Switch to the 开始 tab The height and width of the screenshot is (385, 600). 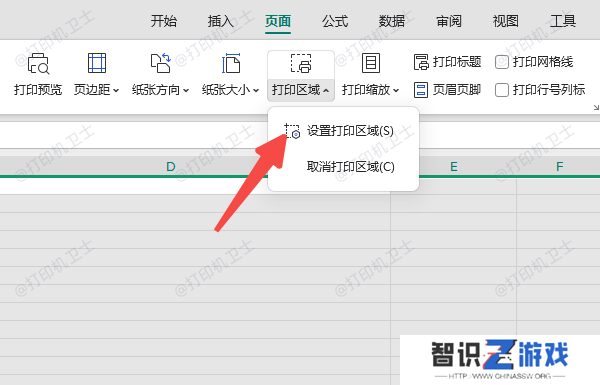click(164, 21)
